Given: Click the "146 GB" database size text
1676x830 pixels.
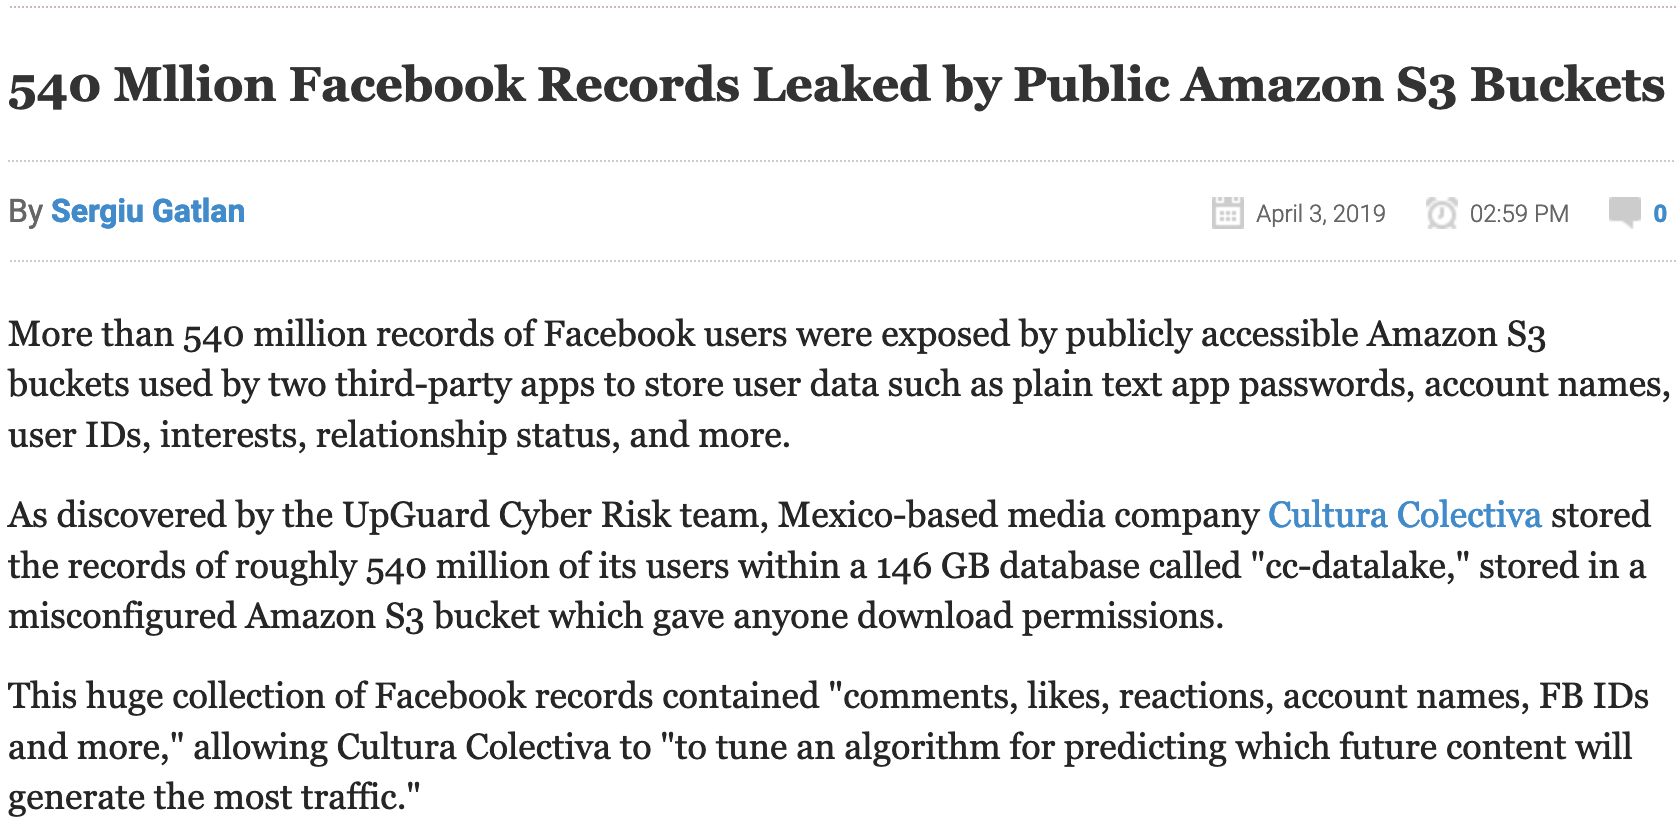Looking at the screenshot, I should [932, 566].
